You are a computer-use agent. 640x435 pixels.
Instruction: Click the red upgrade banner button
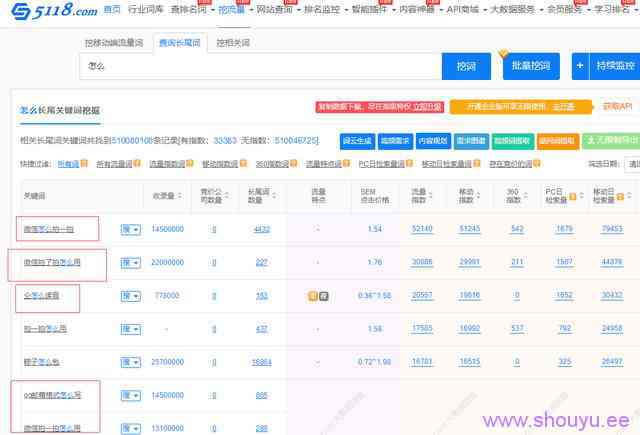pyautogui.click(x=380, y=107)
